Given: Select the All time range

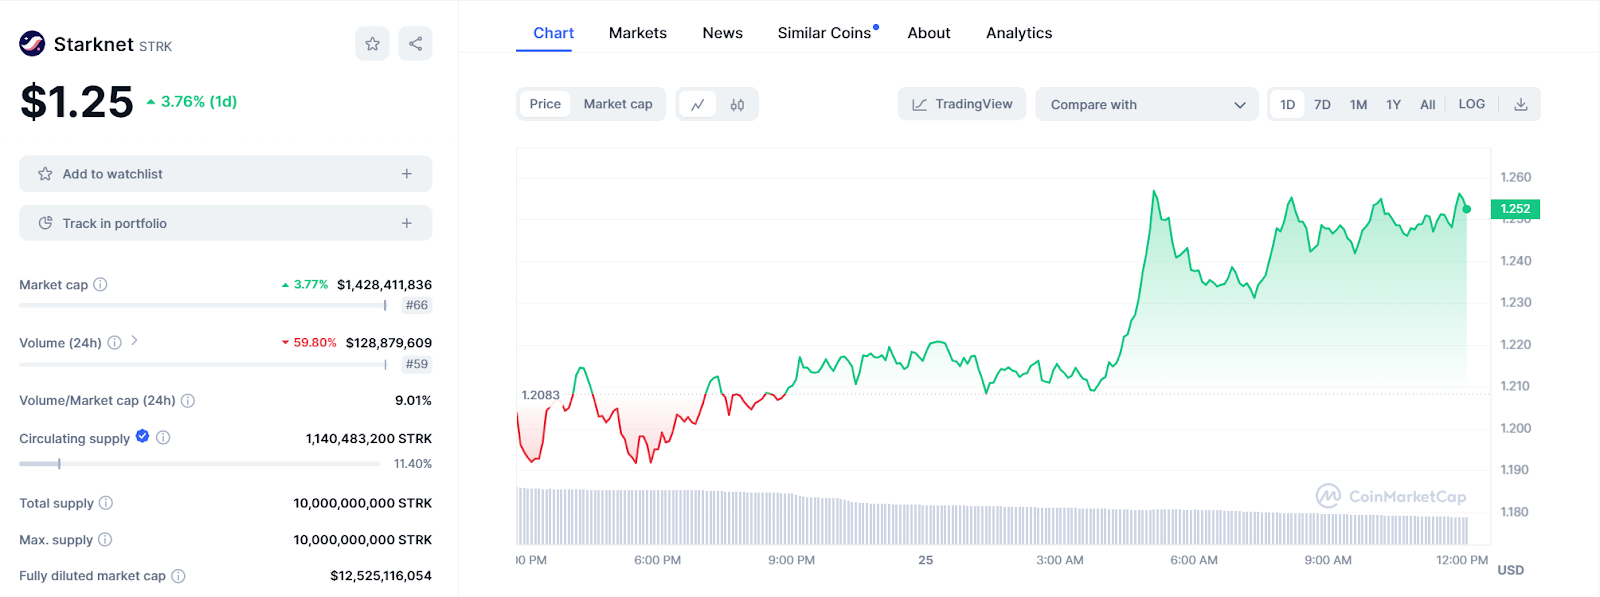Looking at the screenshot, I should (x=1427, y=104).
